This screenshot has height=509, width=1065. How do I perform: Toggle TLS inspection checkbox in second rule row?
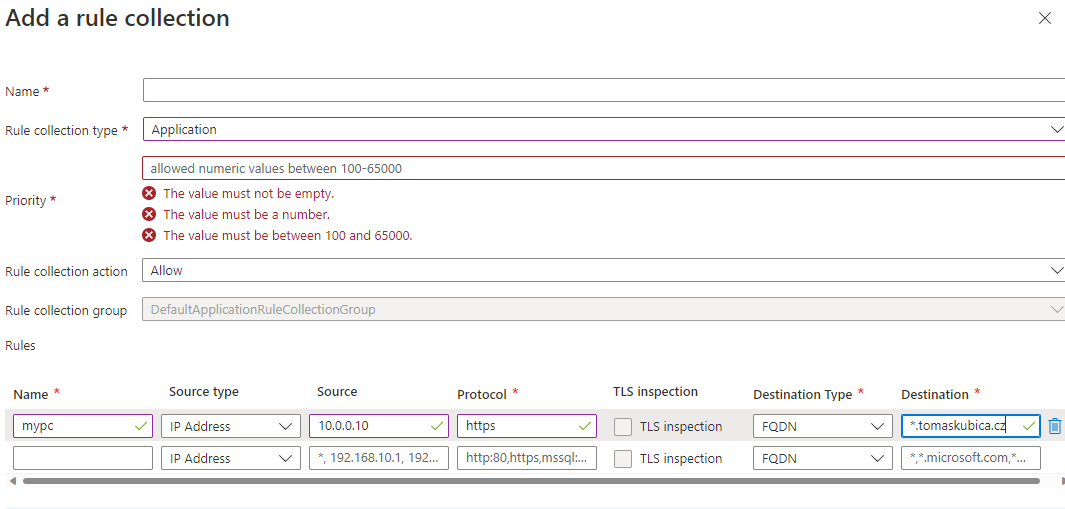623,459
